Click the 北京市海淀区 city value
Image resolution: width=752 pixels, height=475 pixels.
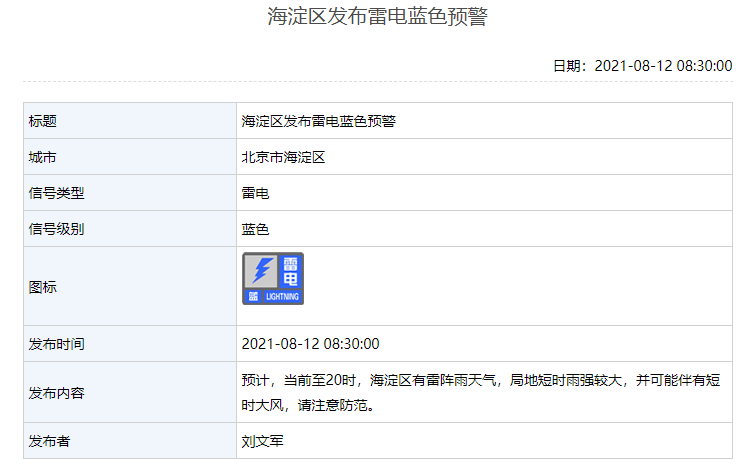click(284, 157)
